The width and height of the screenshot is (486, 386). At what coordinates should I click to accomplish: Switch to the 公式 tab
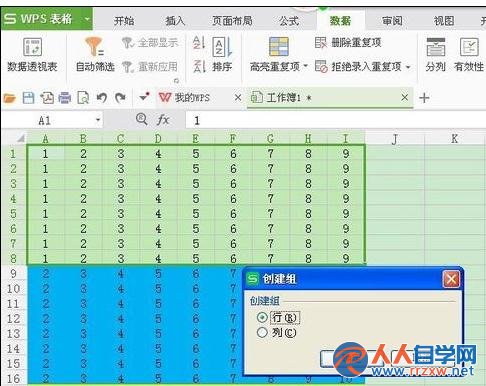point(289,21)
